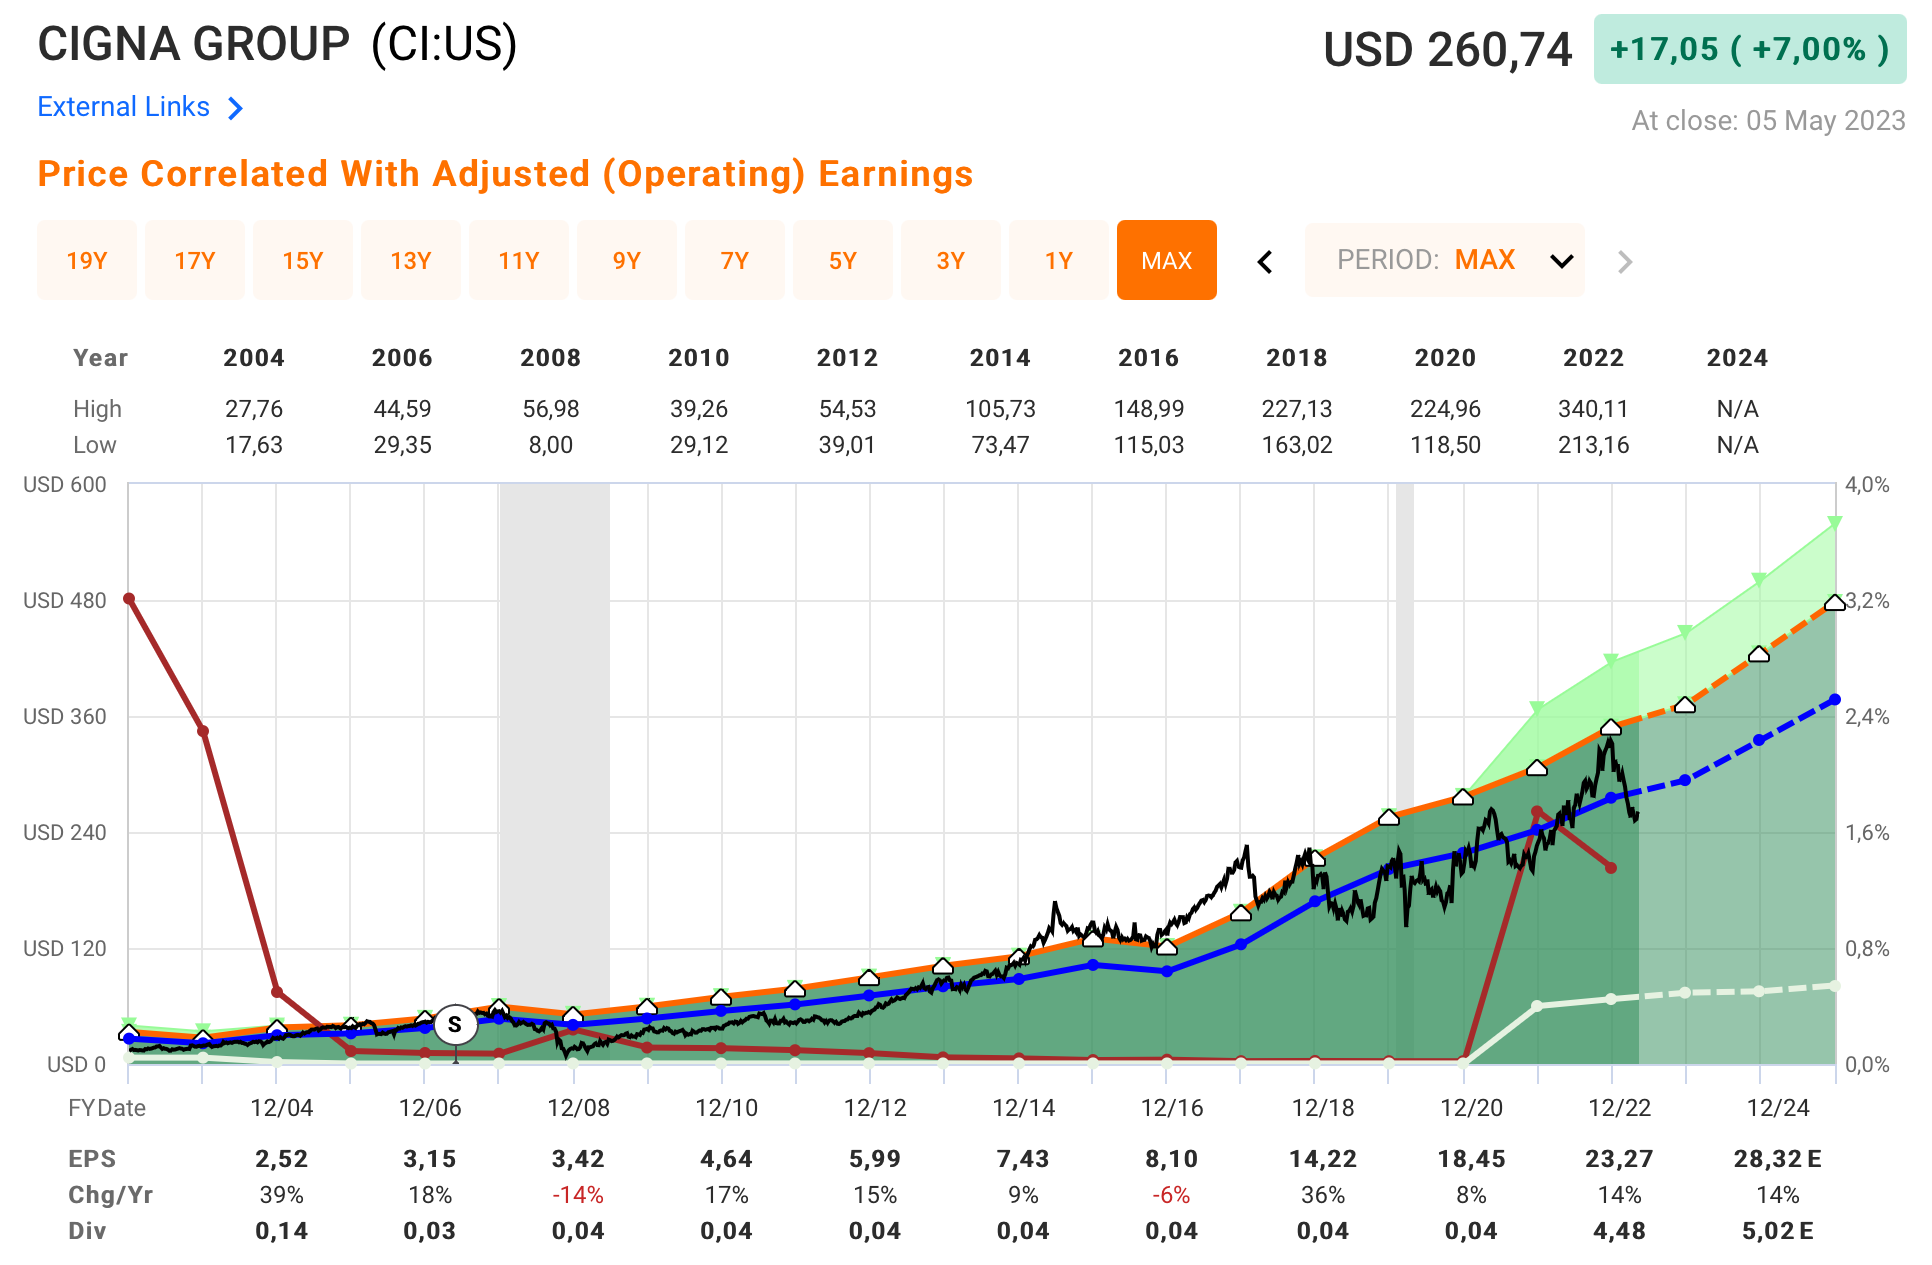Click the top green triangle forecast marker

1835,523
